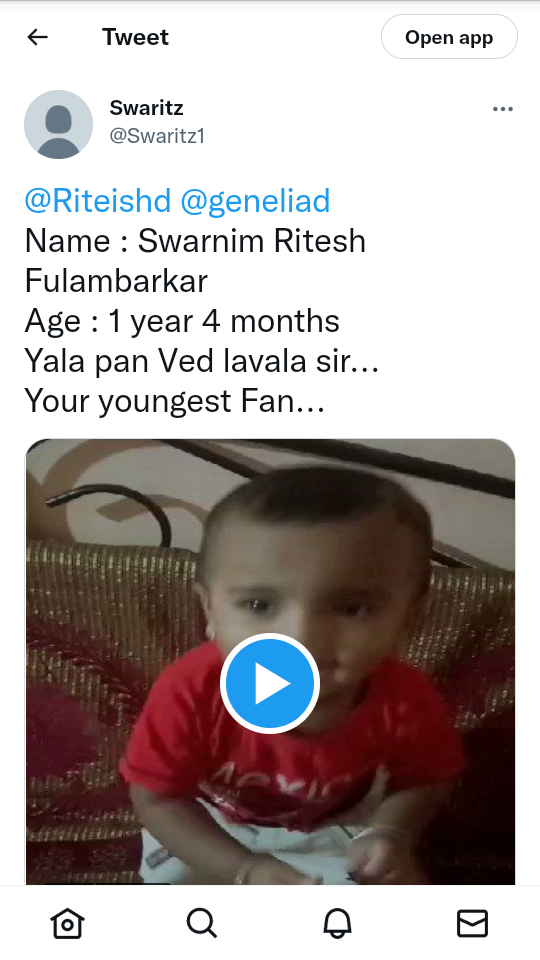
Task: Play the video with the blue play button
Action: pos(270,683)
